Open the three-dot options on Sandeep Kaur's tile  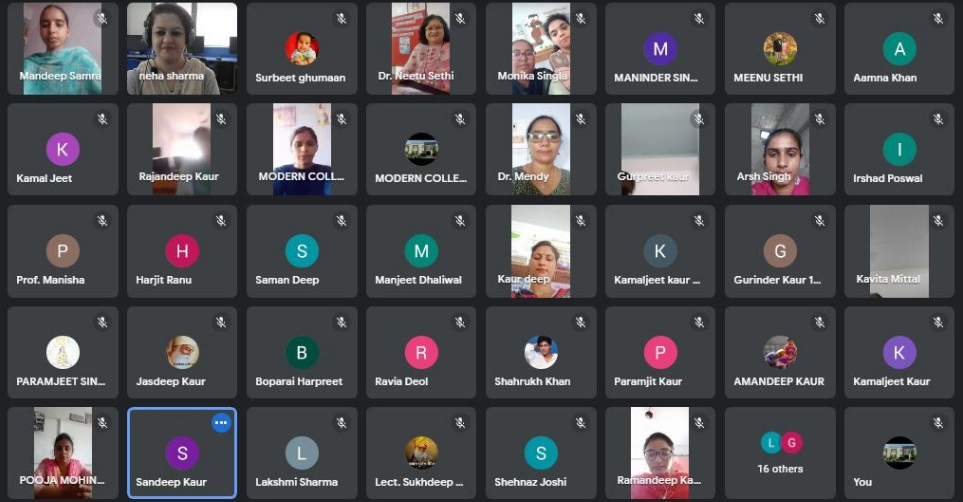221,423
